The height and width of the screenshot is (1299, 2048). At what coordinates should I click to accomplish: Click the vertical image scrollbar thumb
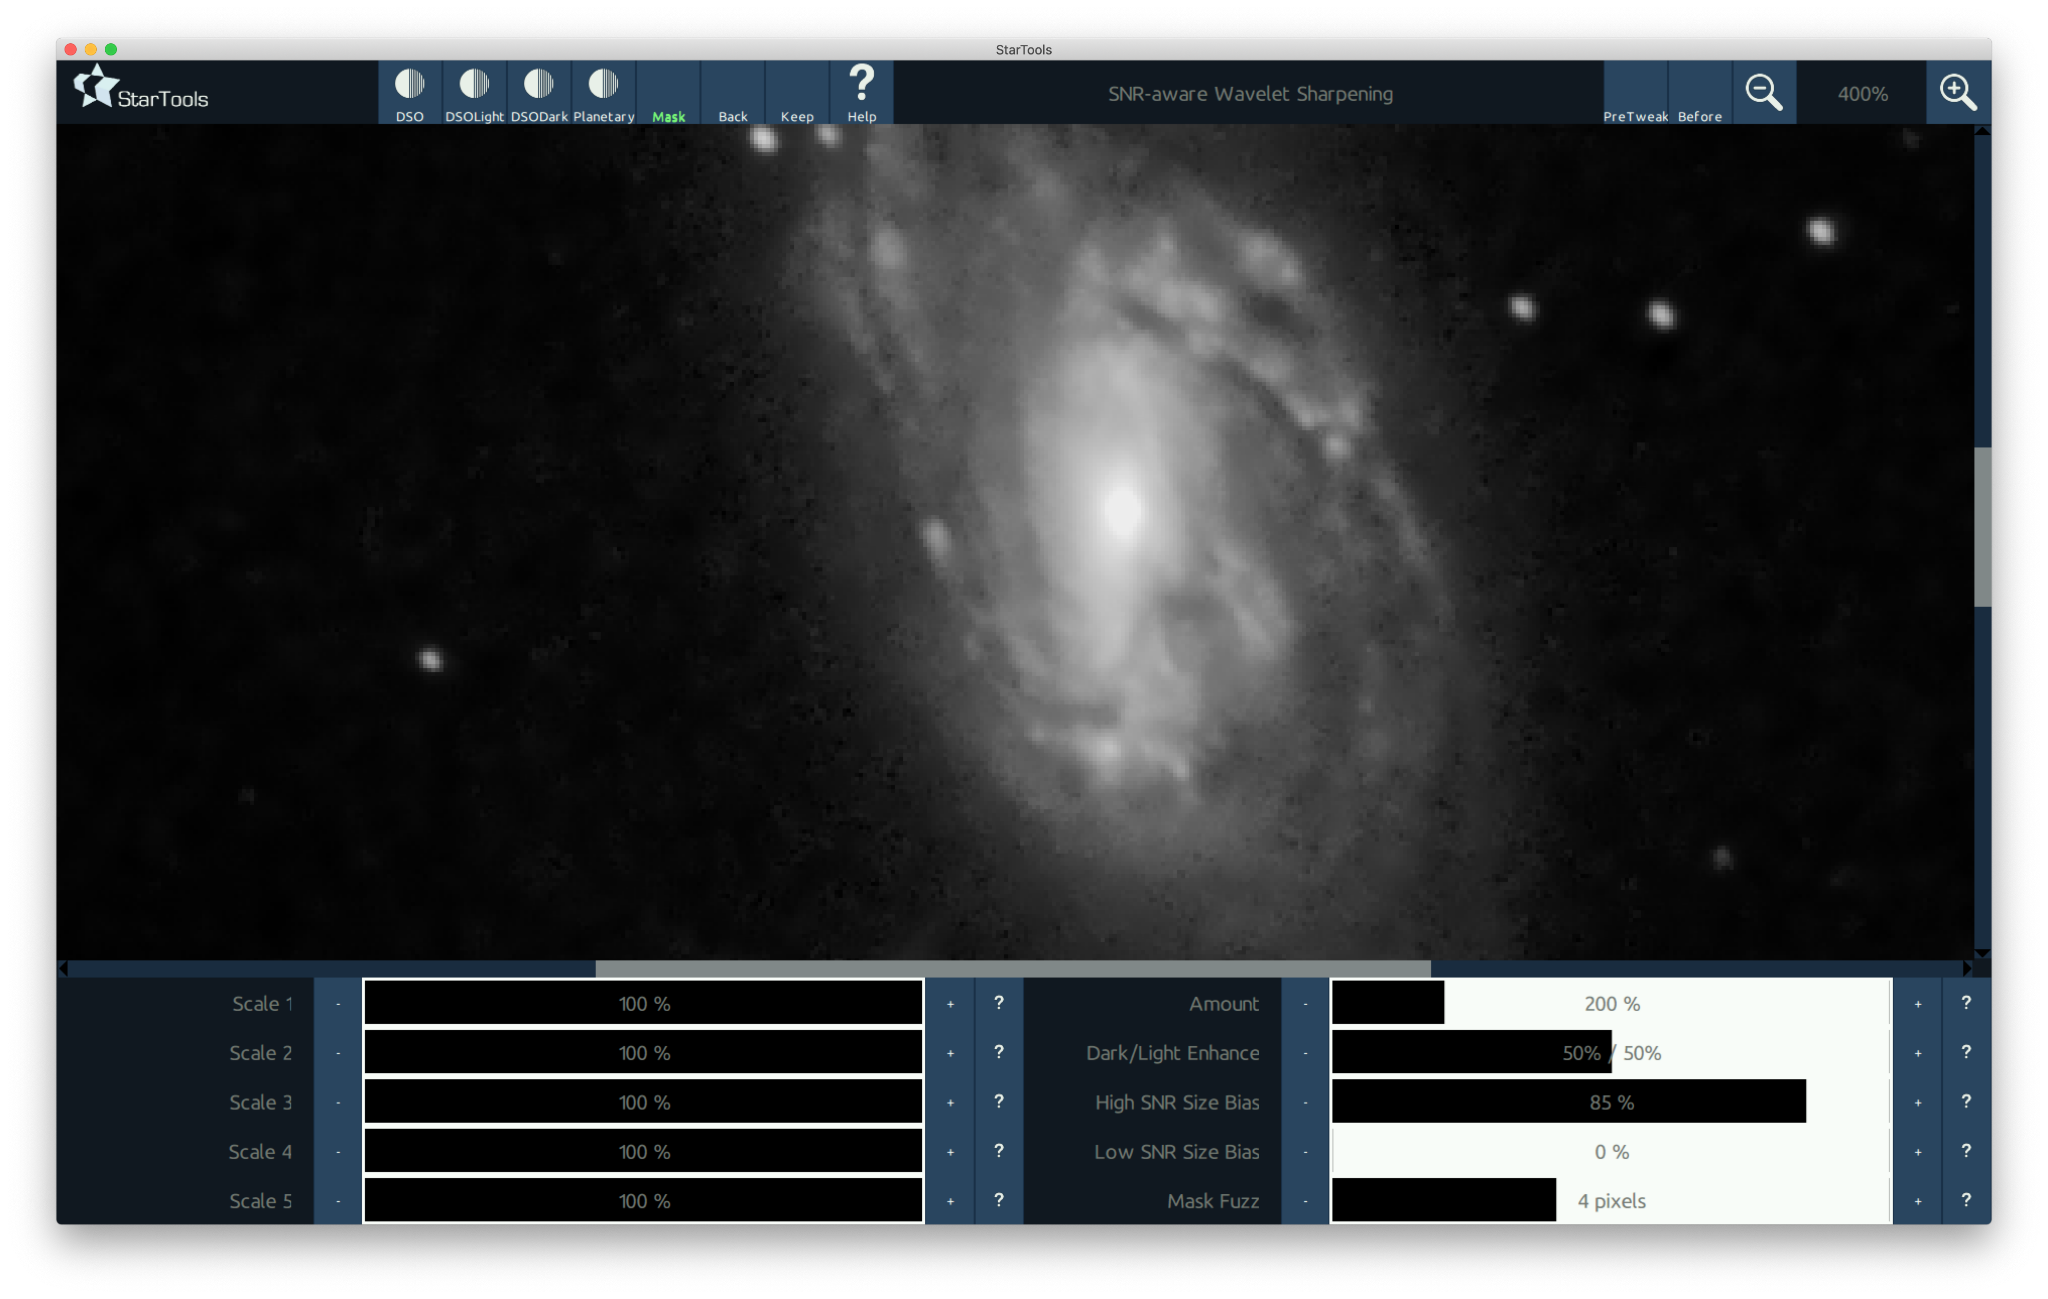(1983, 527)
